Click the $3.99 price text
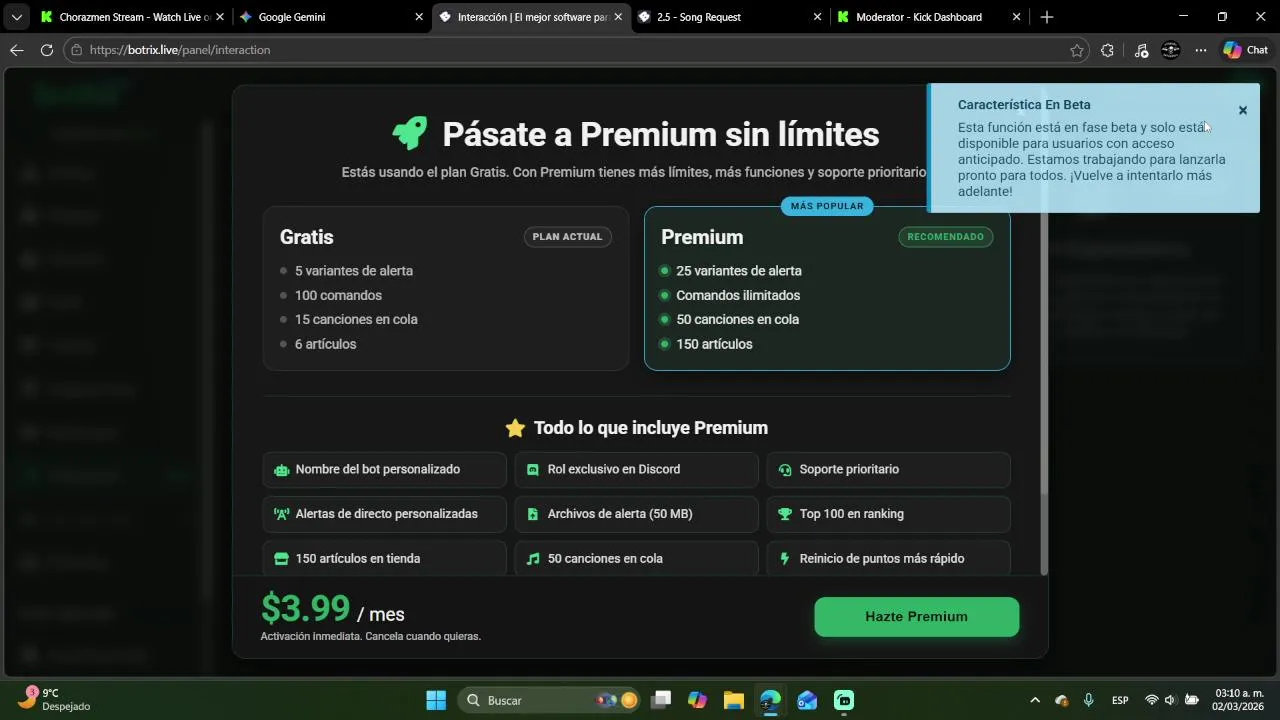Viewport: 1280px width, 720px height. pyautogui.click(x=306, y=608)
